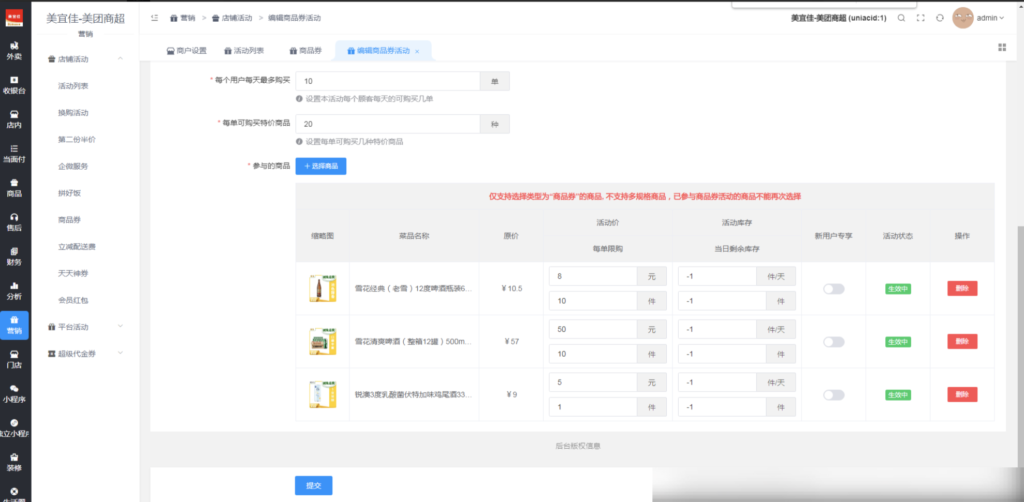The image size is (1024, 502).
Task: Switch to the 商户设置 tab
Action: click(187, 51)
